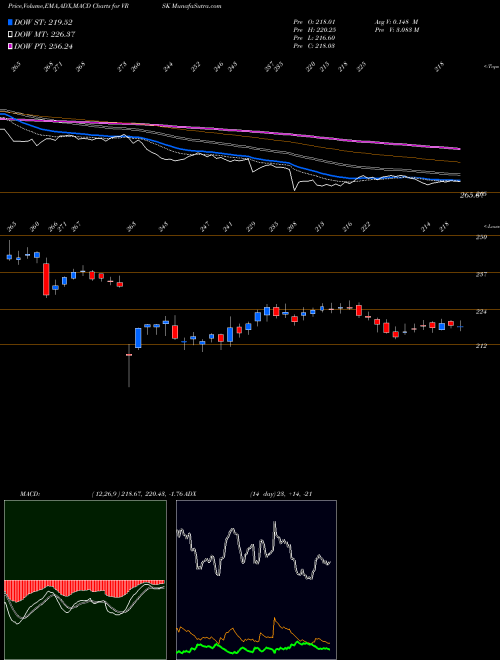This screenshot has height=660, width=500.
Task: Click the long-wick gap-down candle below the 212 line
Action: 129,365
